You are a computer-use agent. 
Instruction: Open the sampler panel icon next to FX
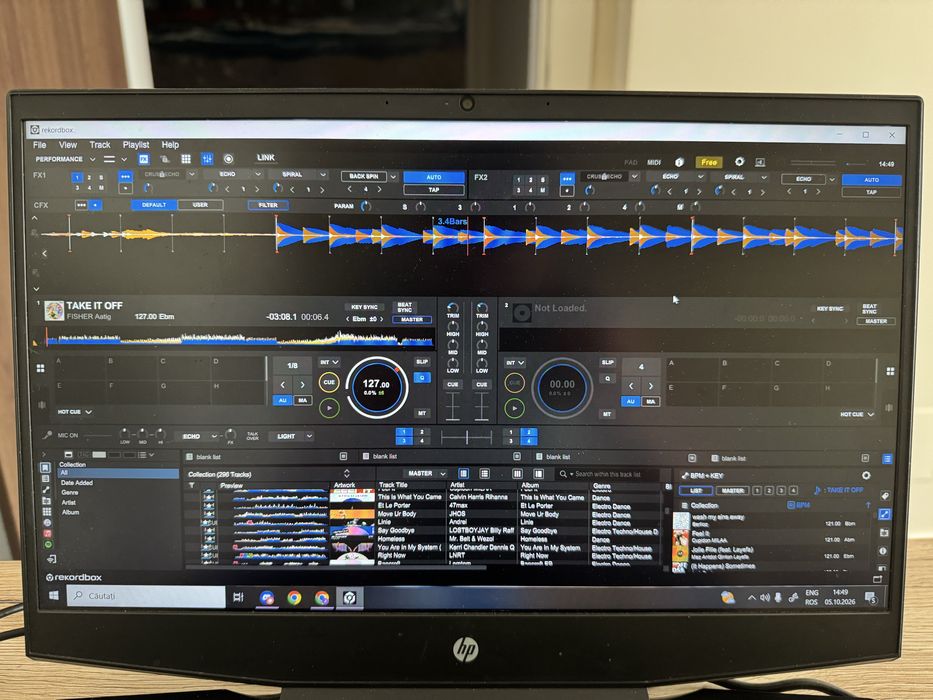point(165,159)
